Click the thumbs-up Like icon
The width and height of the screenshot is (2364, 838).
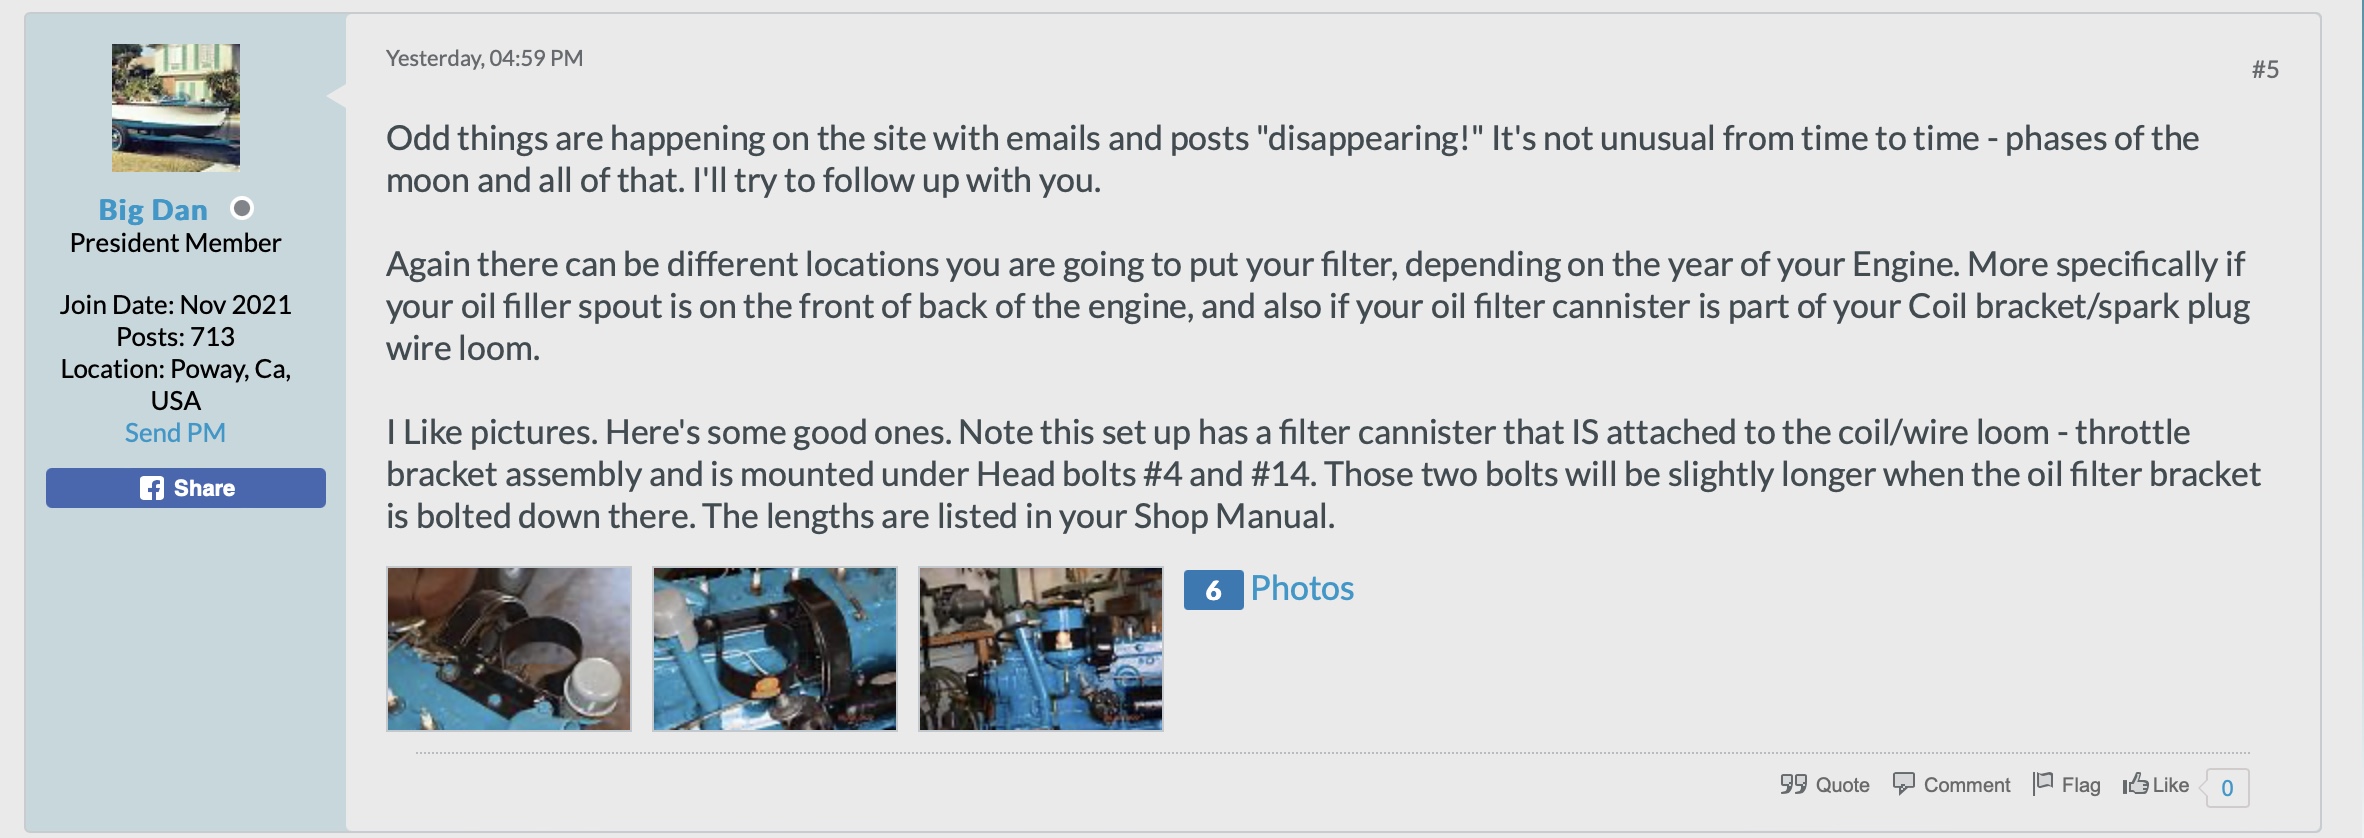click(2135, 783)
